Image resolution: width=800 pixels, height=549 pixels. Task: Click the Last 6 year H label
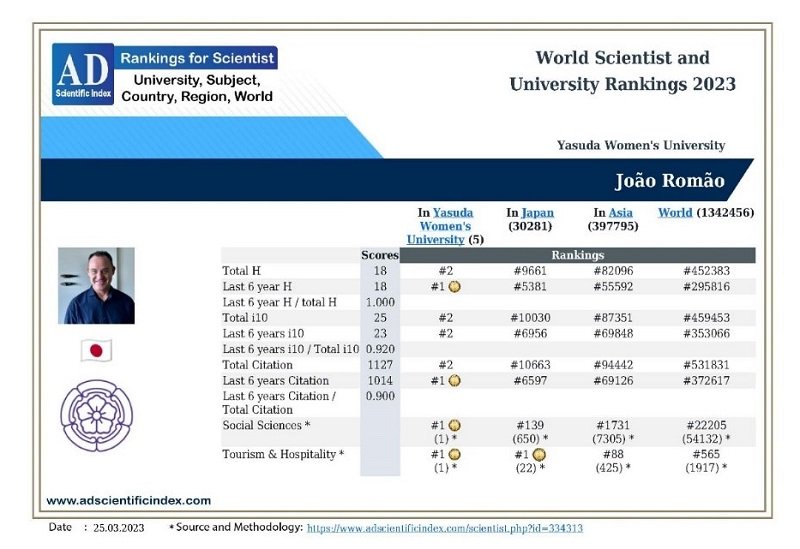[257, 287]
